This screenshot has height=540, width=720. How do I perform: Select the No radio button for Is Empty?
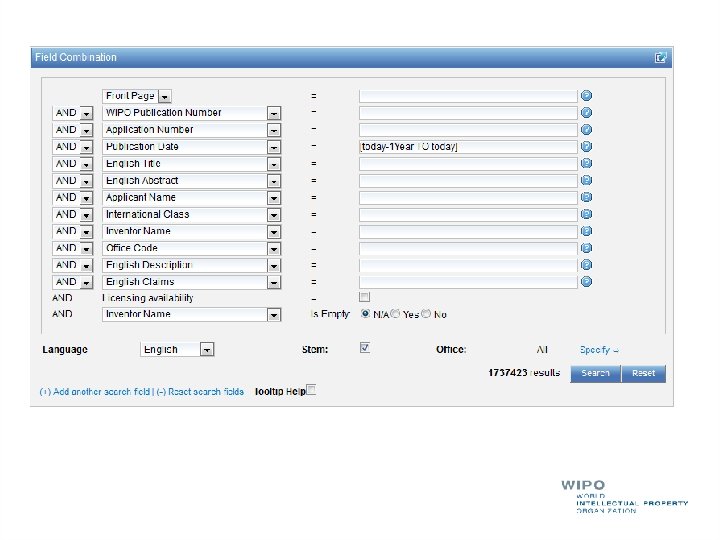[x=426, y=314]
